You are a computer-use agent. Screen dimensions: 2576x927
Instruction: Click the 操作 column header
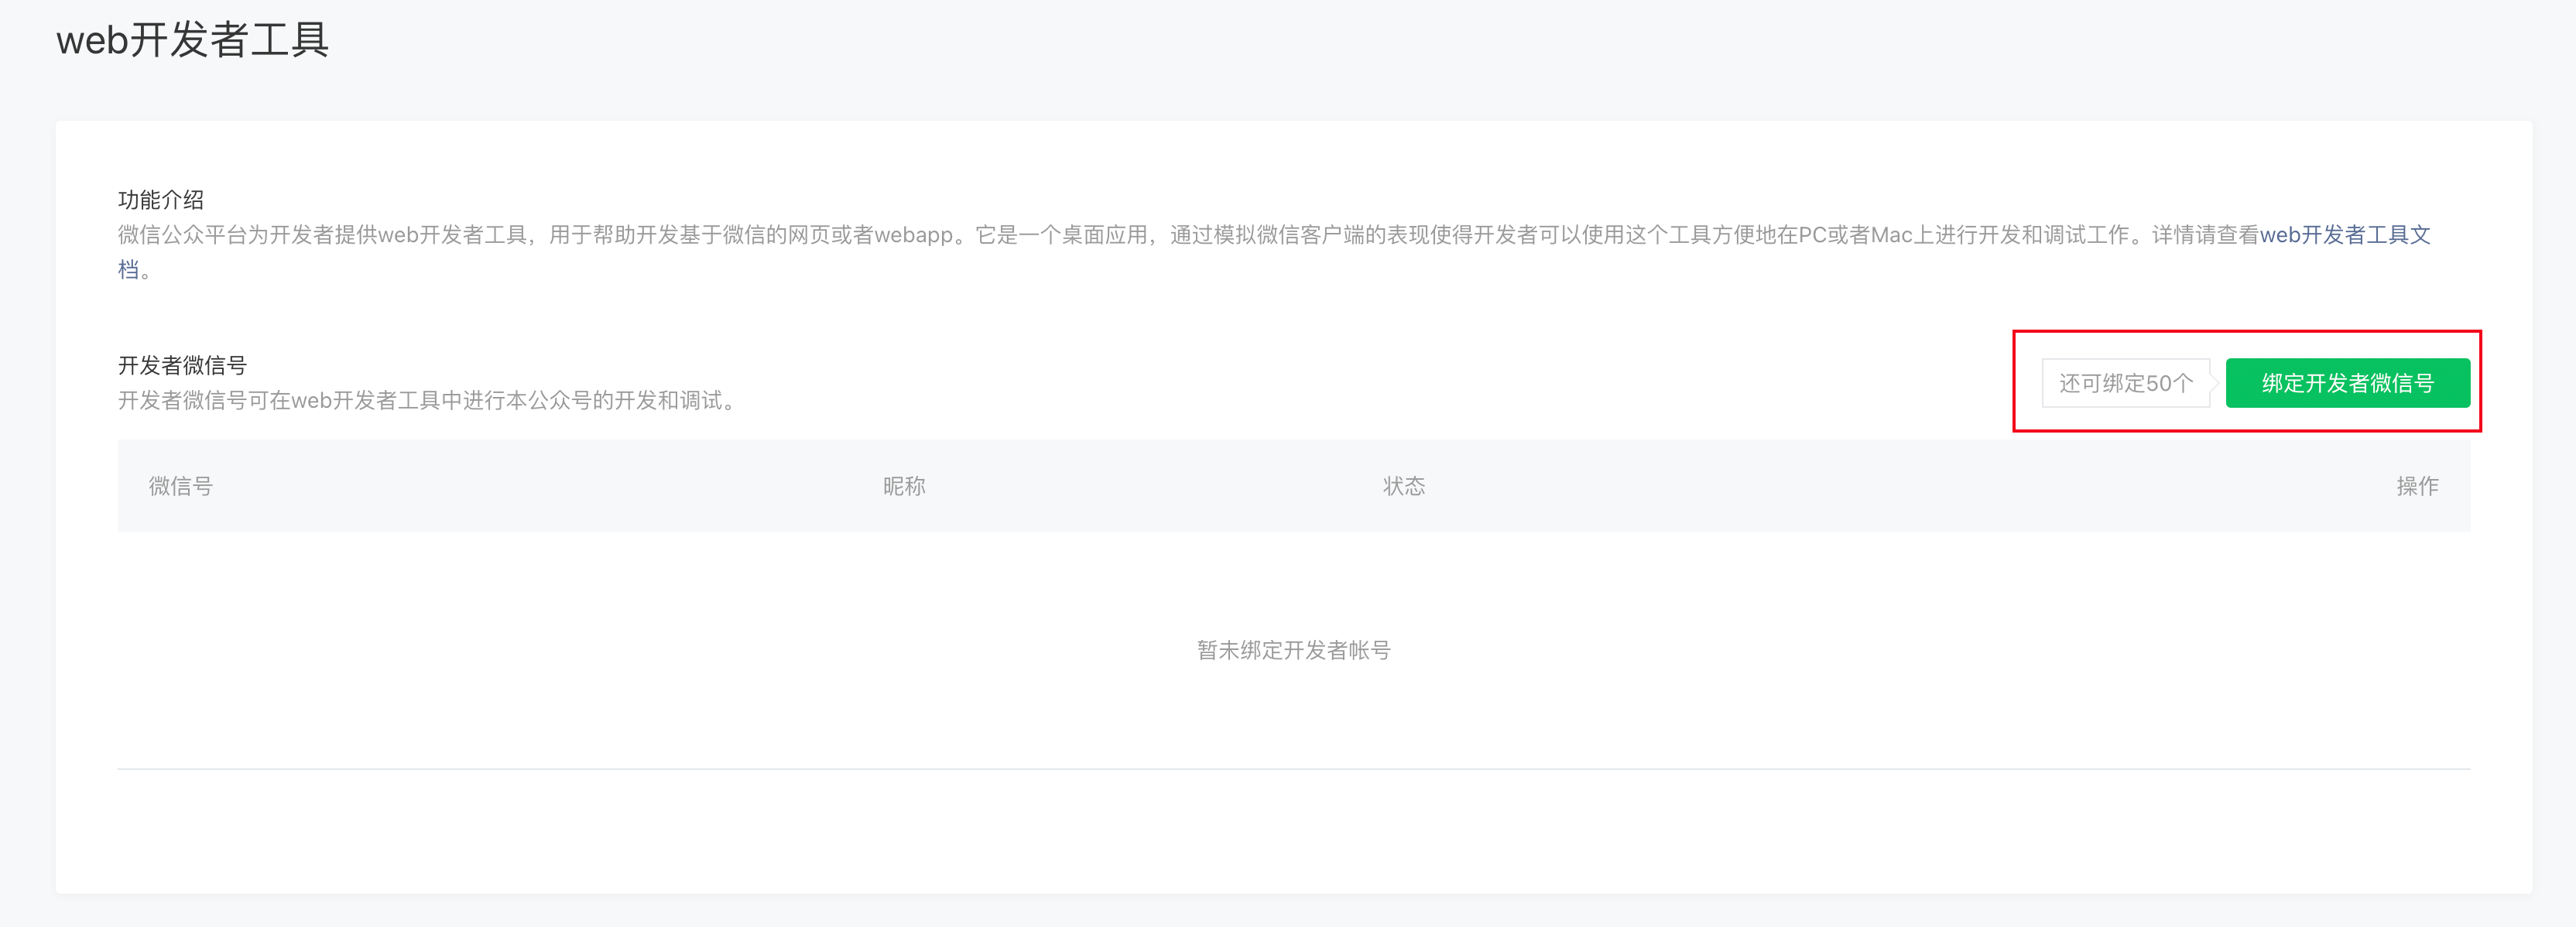coord(2417,486)
